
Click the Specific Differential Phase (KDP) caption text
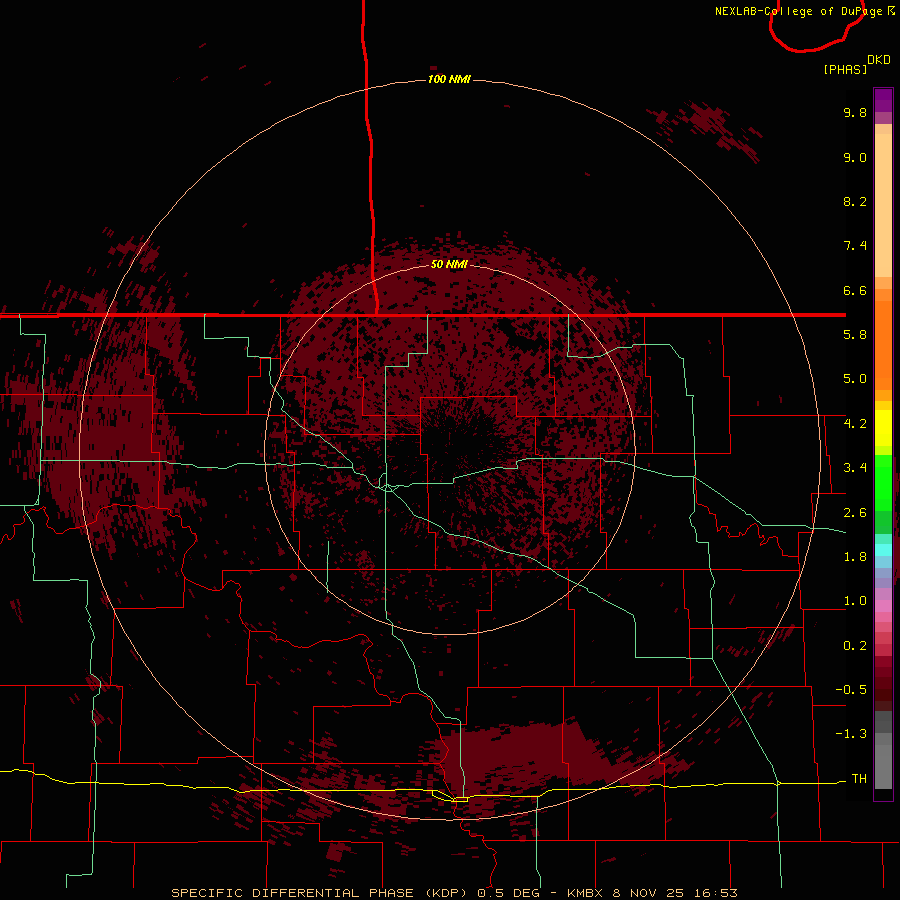[x=322, y=893]
